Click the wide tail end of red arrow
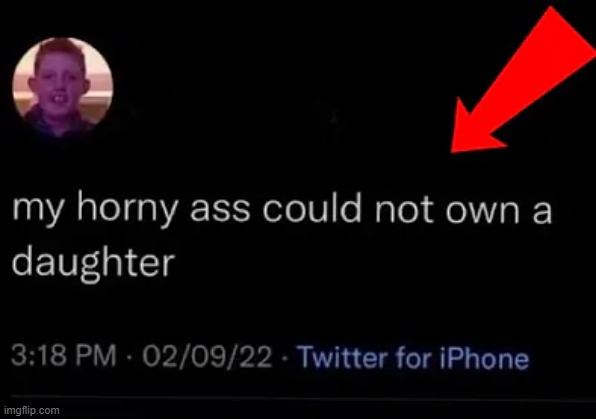Image resolution: width=596 pixels, height=419 pixels. (x=570, y=34)
